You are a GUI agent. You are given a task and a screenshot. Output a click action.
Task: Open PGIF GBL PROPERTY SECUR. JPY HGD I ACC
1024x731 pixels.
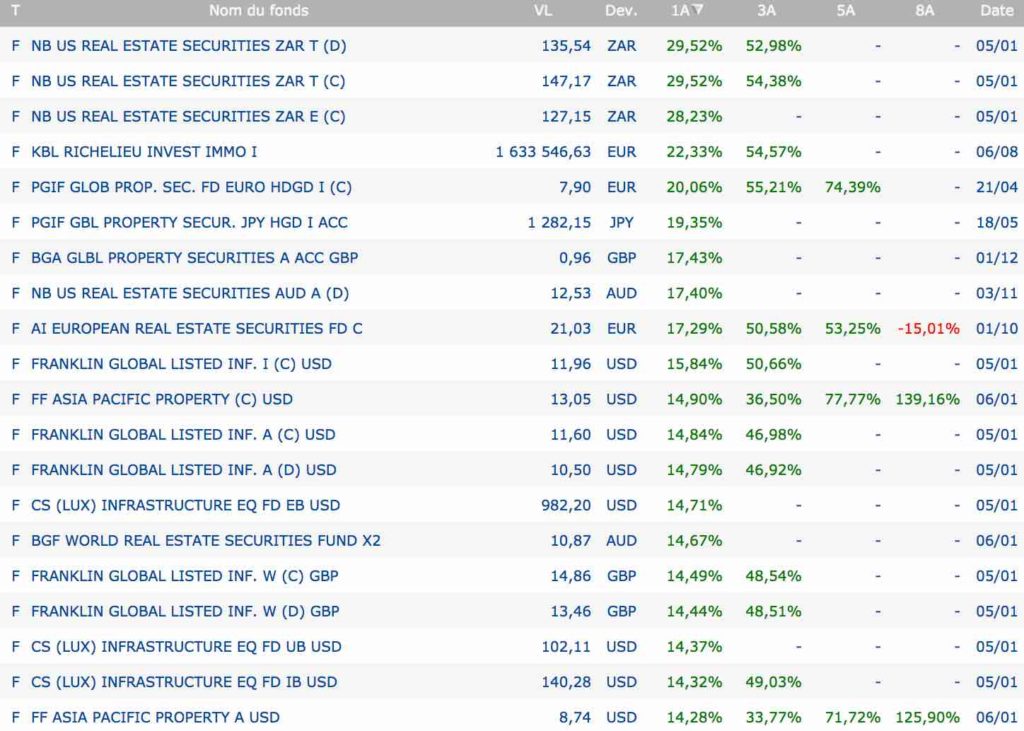[x=189, y=222]
